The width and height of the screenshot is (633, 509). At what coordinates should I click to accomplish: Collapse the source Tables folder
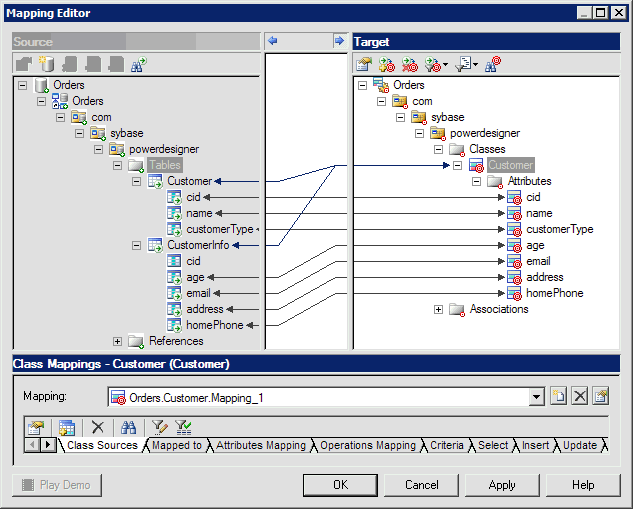(x=117, y=165)
